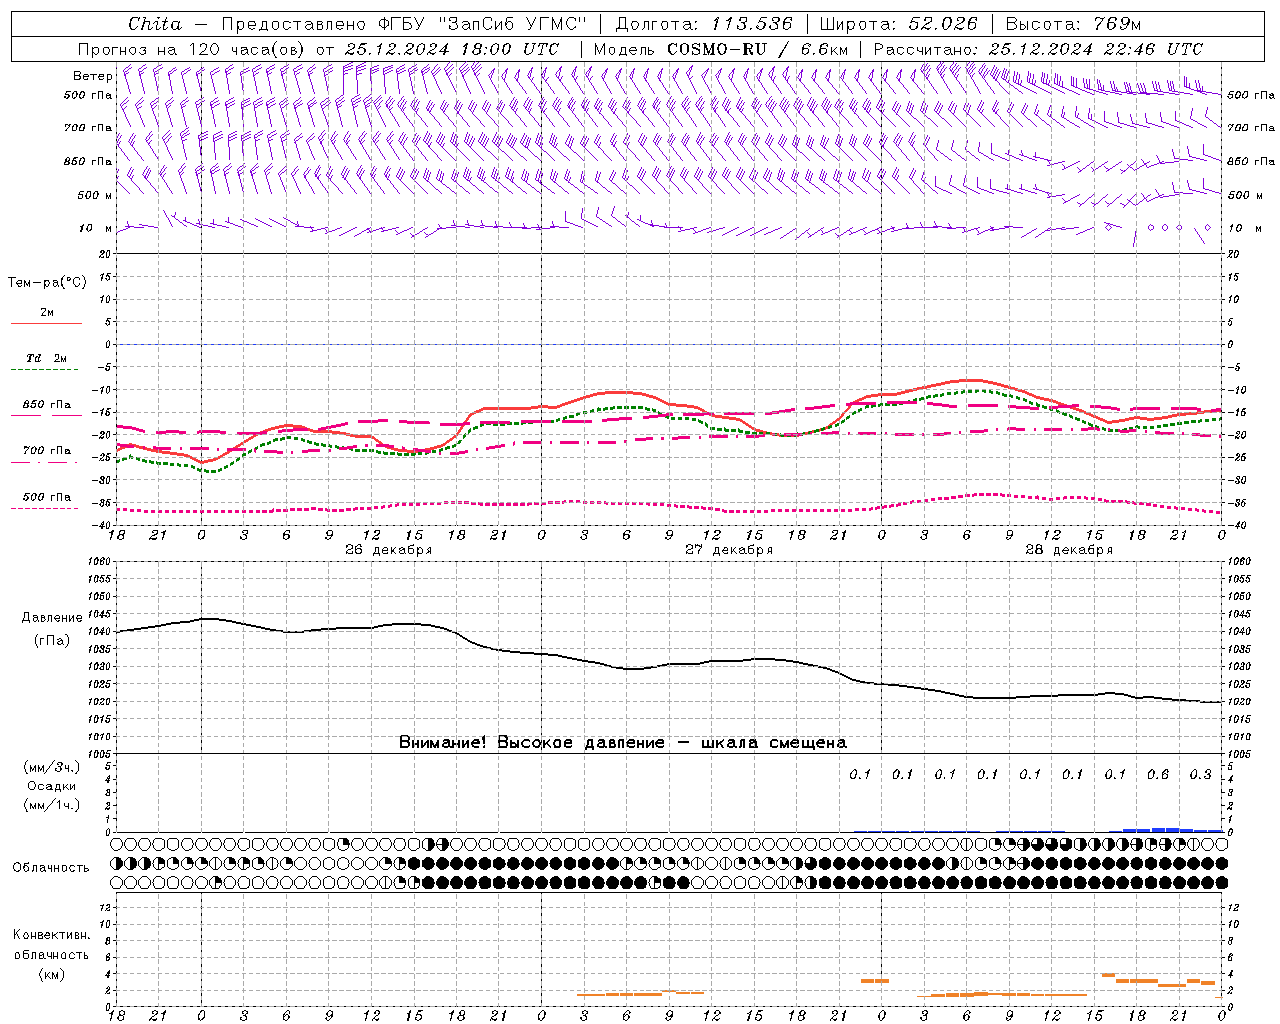The height and width of the screenshot is (1024, 1280).
Task: Click the provider text ФГБУ "ЗапСиб УГМС"
Action: coord(483,24)
